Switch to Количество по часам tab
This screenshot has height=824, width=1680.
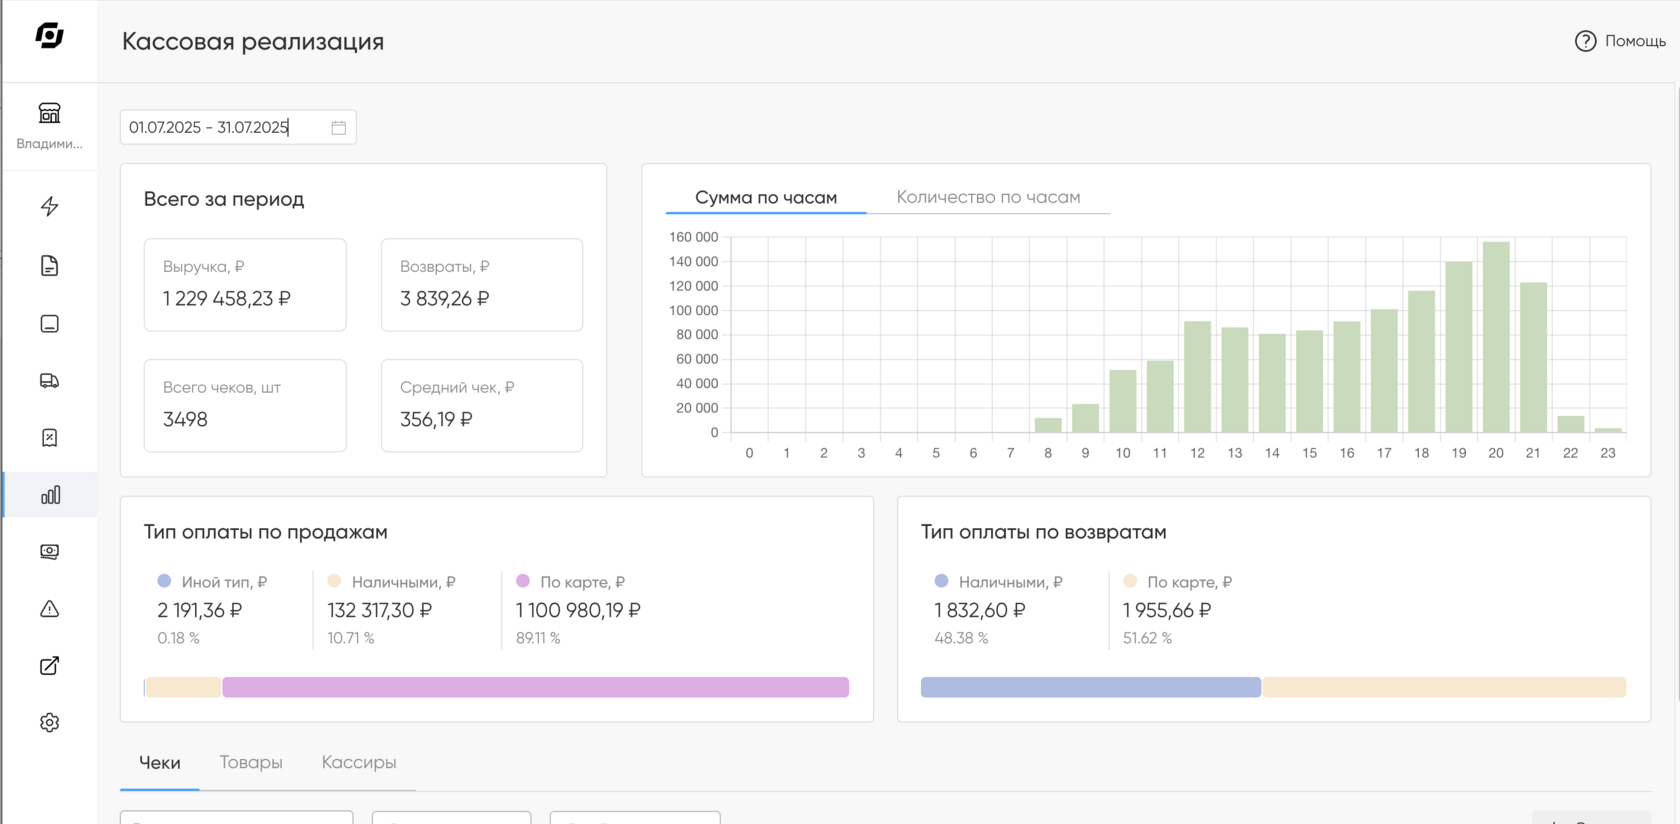tap(988, 197)
